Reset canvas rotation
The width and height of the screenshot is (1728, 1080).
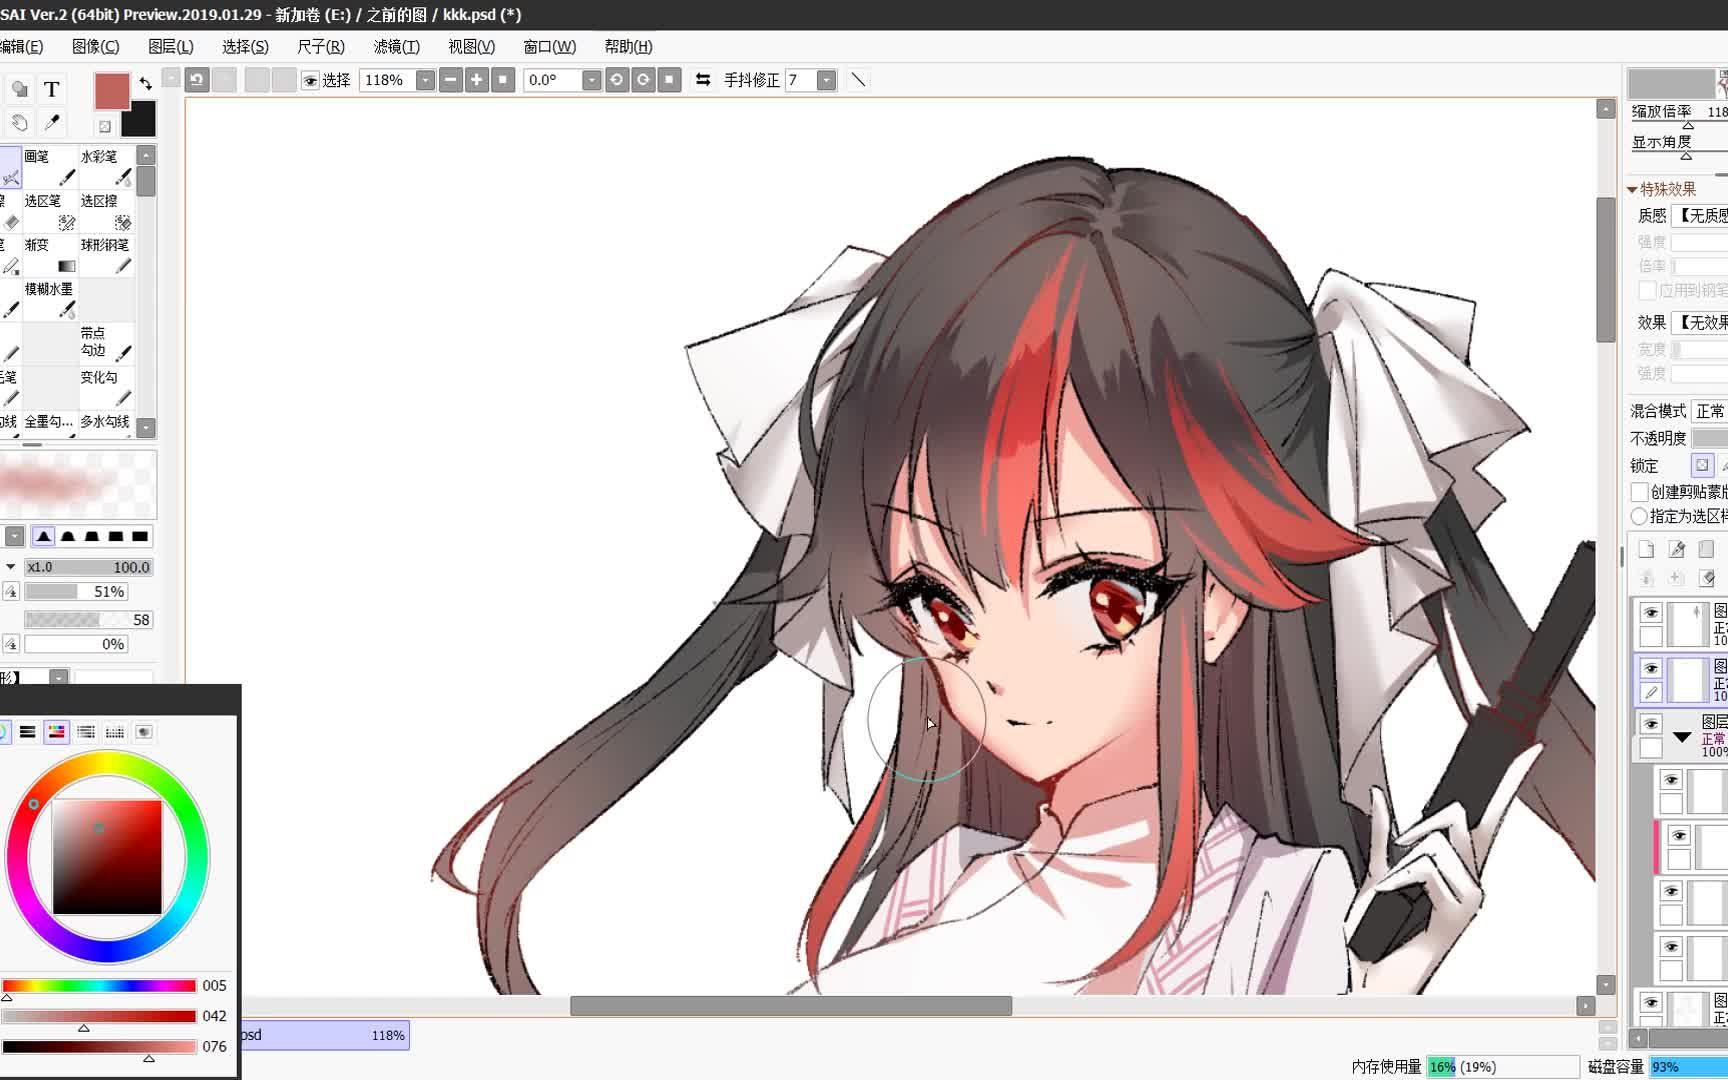pyautogui.click(x=669, y=80)
